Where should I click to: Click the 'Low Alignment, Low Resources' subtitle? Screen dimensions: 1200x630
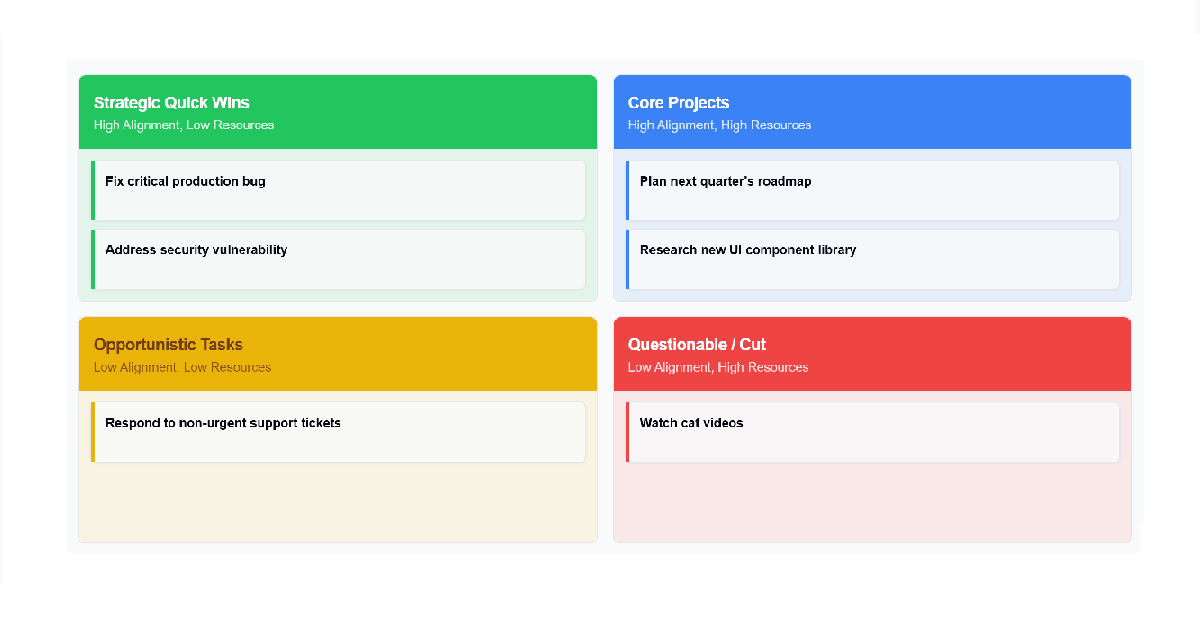(182, 367)
